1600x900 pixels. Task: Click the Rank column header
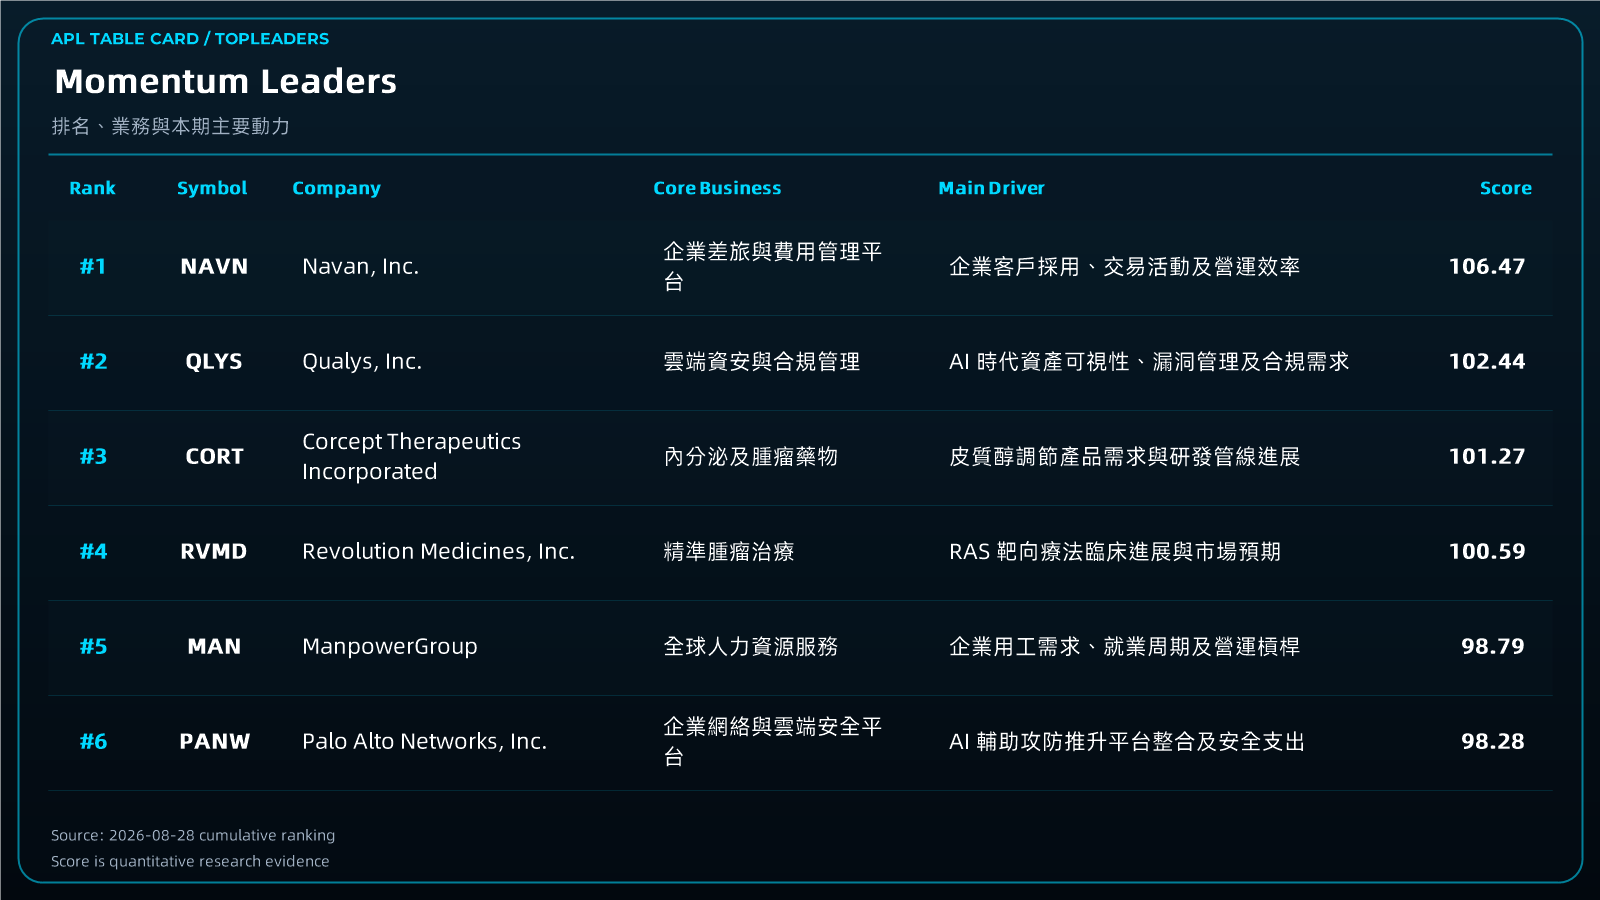click(92, 188)
